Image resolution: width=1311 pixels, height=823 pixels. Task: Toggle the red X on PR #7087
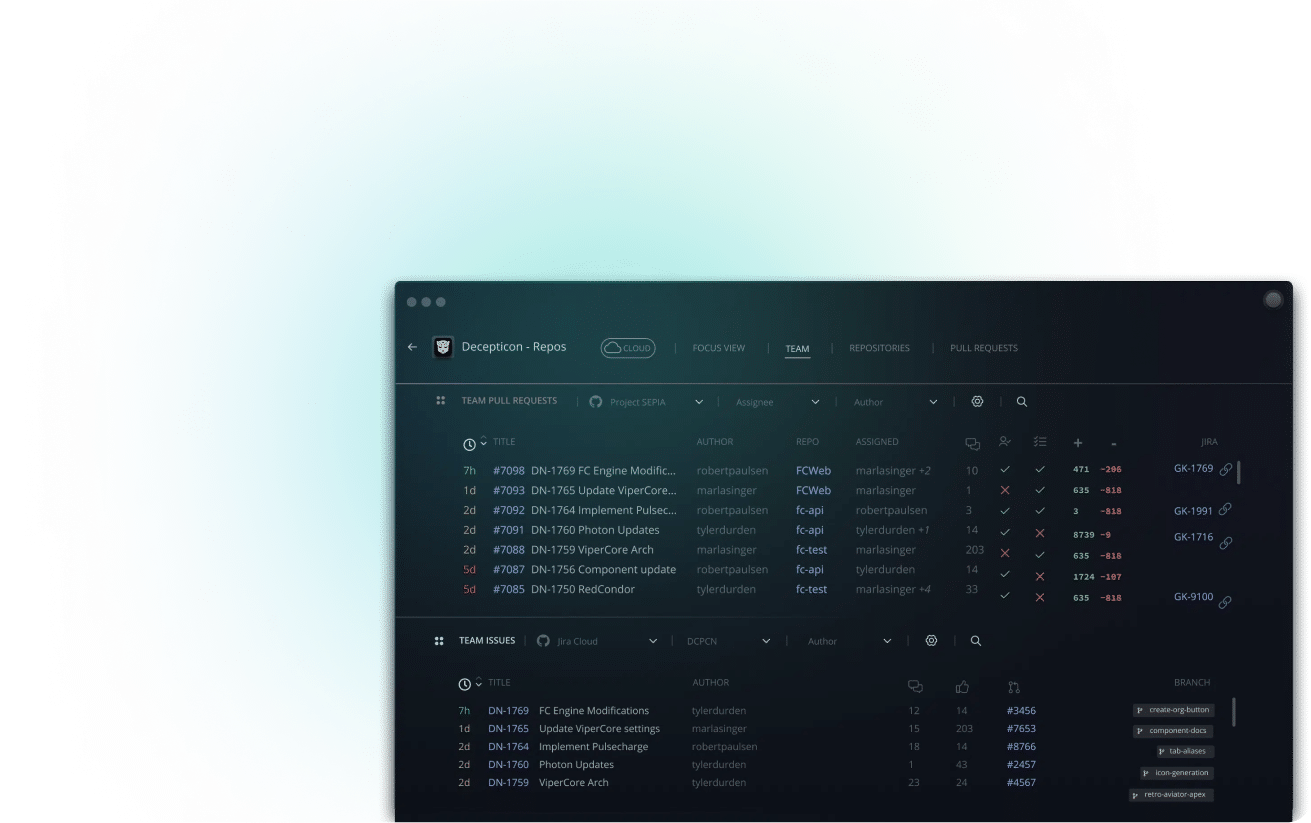tap(1039, 576)
